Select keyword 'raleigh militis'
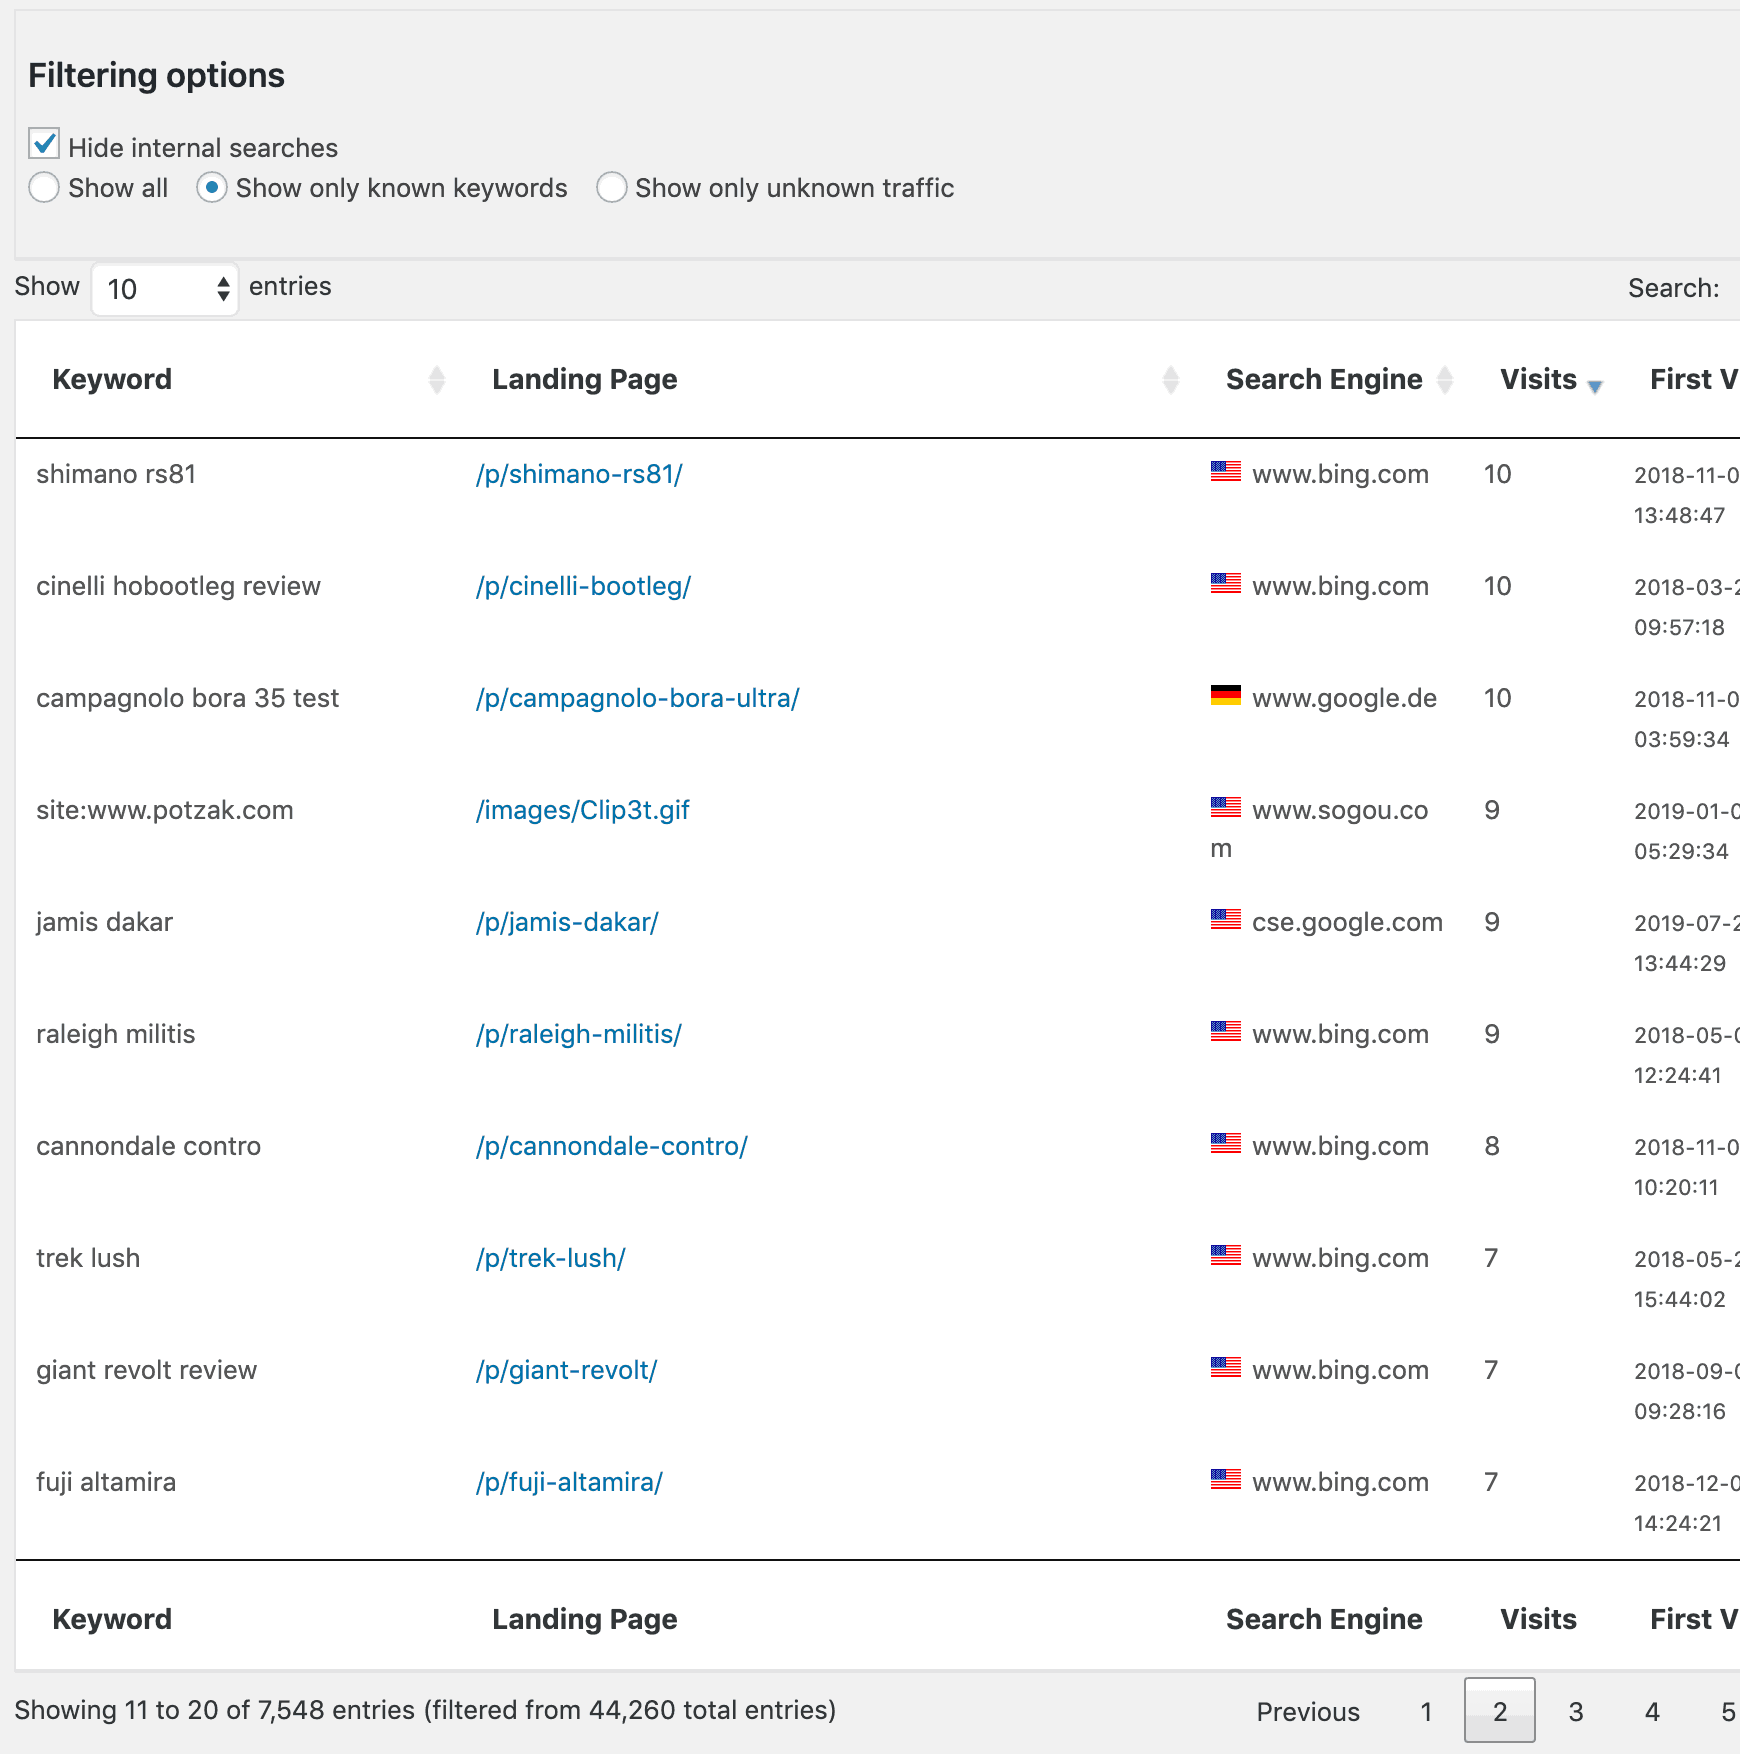1740x1754 pixels. tap(115, 1034)
